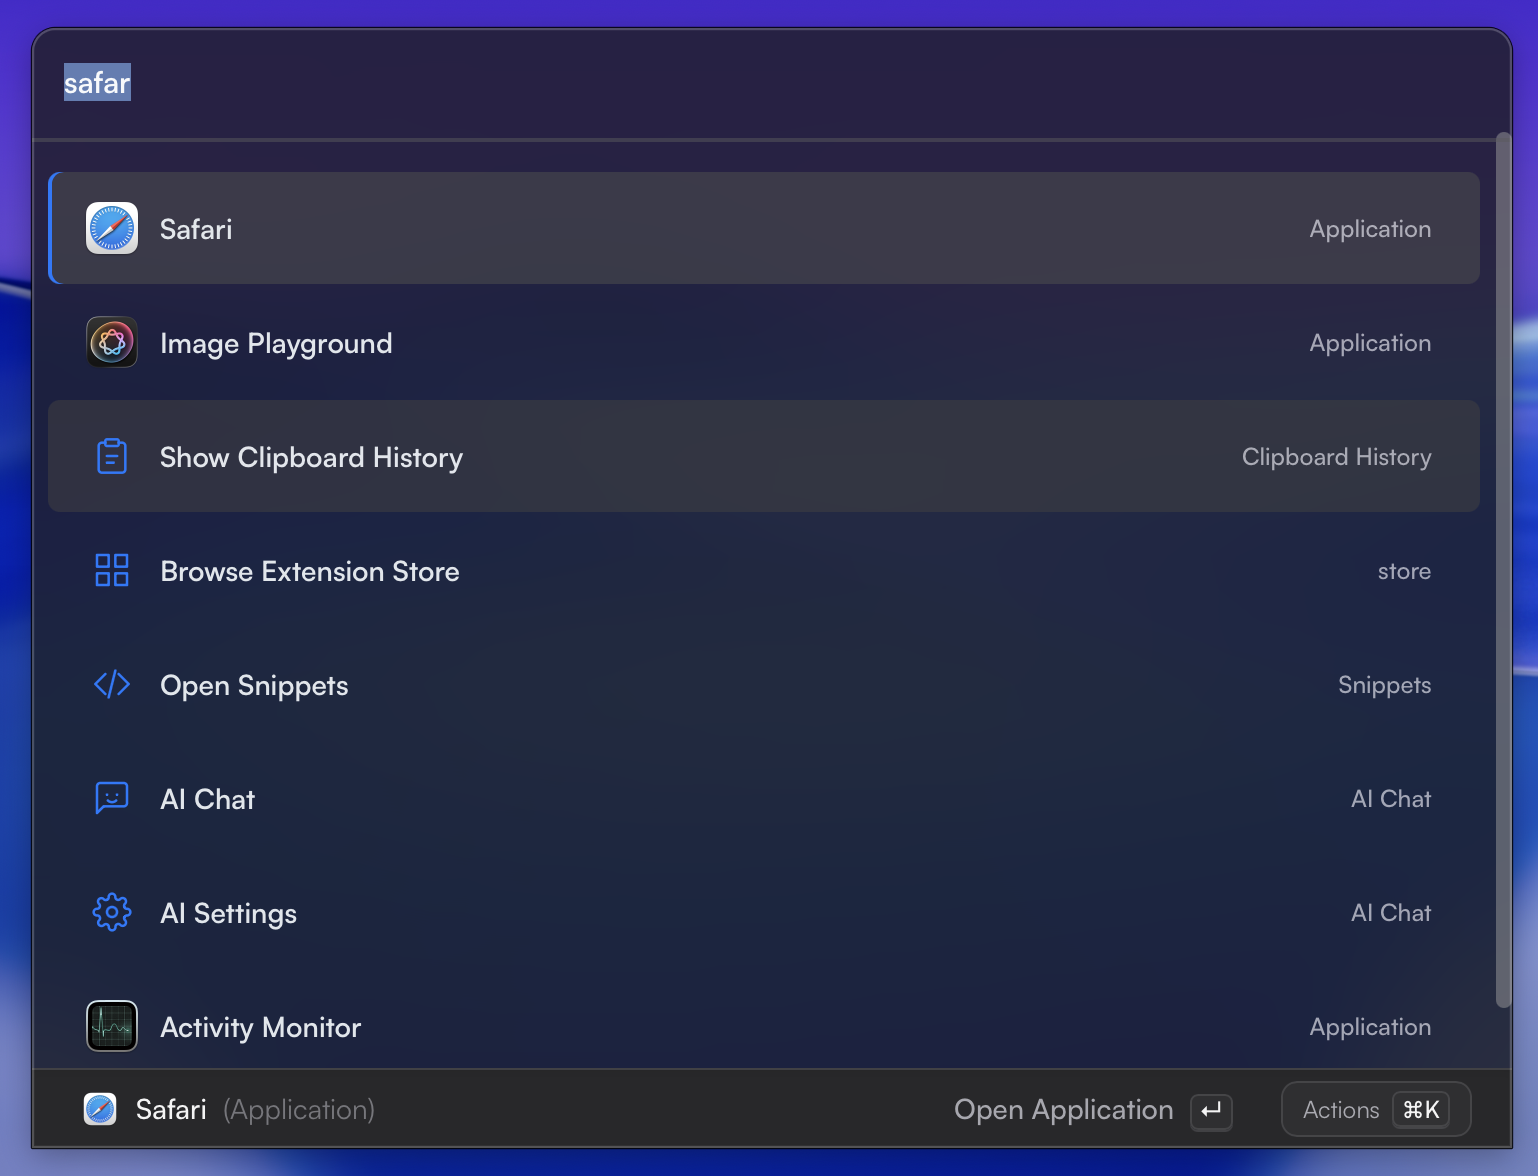The image size is (1538, 1176).
Task: Select the Open Snippets command
Action: 764,685
